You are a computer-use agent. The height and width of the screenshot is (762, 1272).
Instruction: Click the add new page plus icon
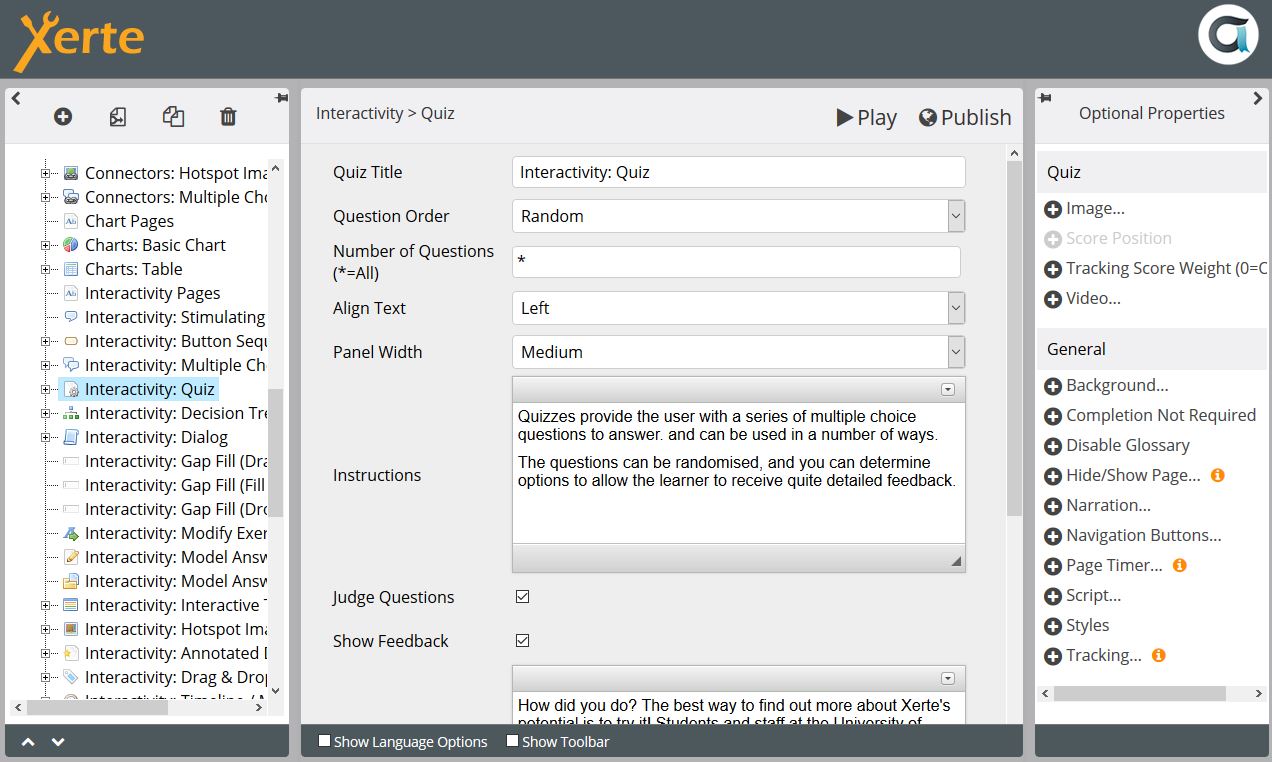[63, 117]
